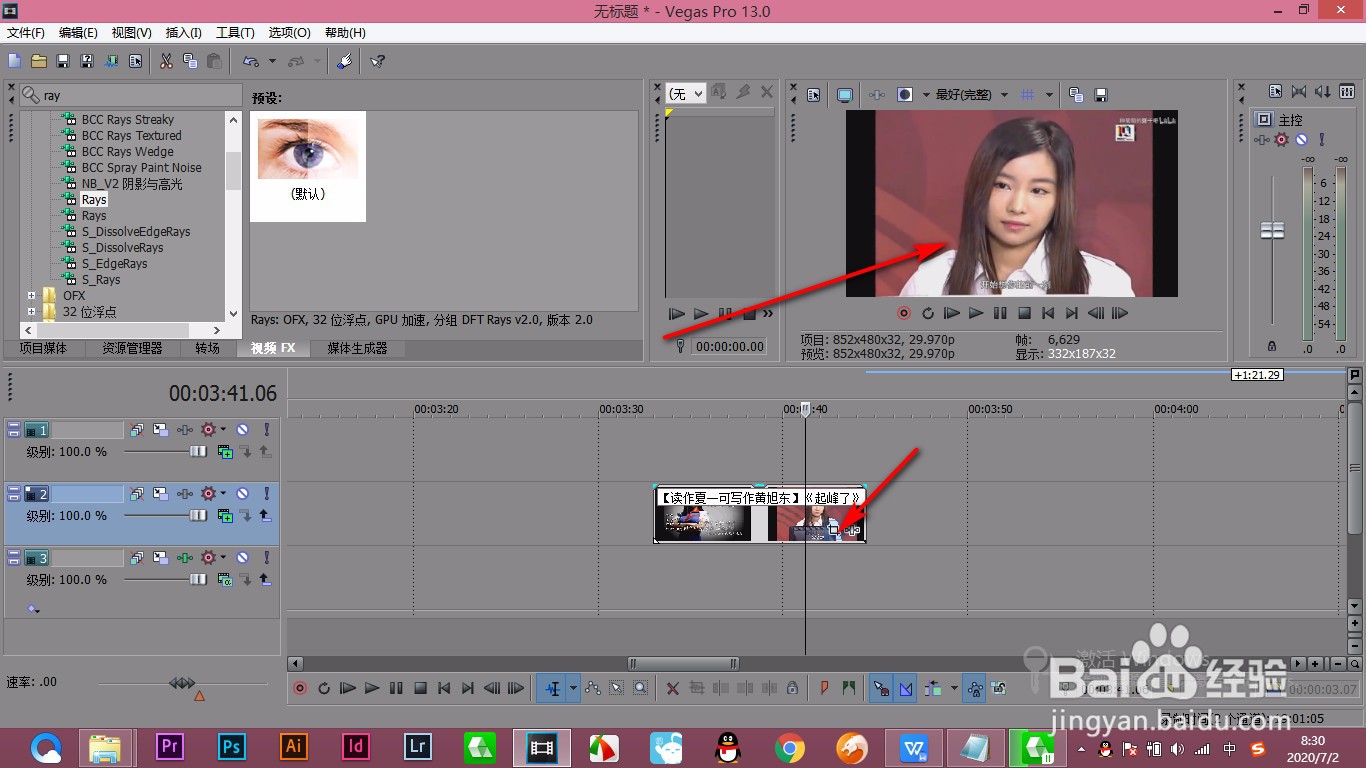The image size is (1366, 768).
Task: Stop playback in the timeline transport
Action: pos(420,688)
